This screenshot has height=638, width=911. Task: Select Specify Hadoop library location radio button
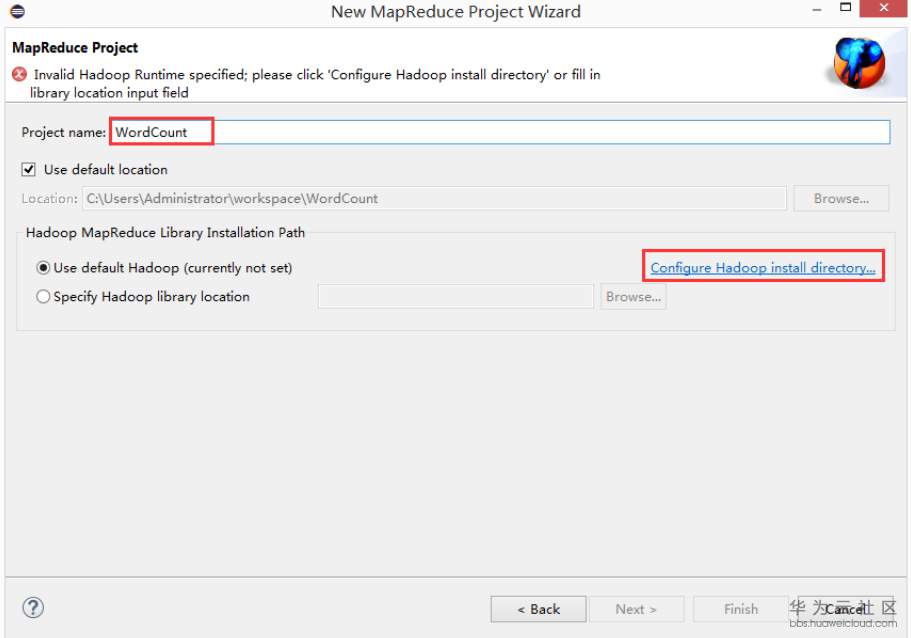coord(43,297)
